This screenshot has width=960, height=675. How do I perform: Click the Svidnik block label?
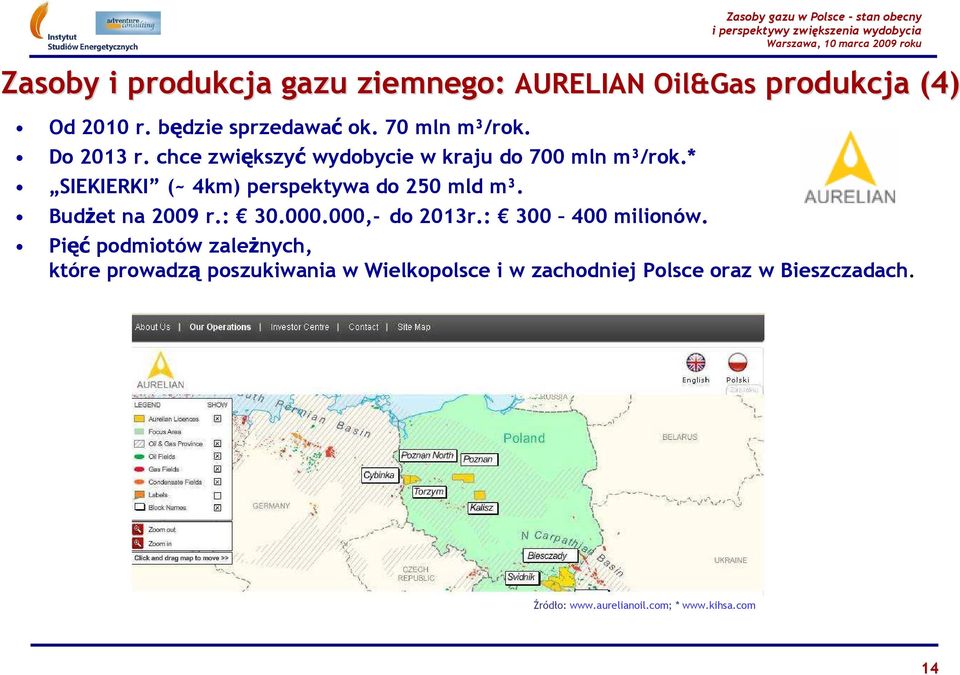(522, 577)
